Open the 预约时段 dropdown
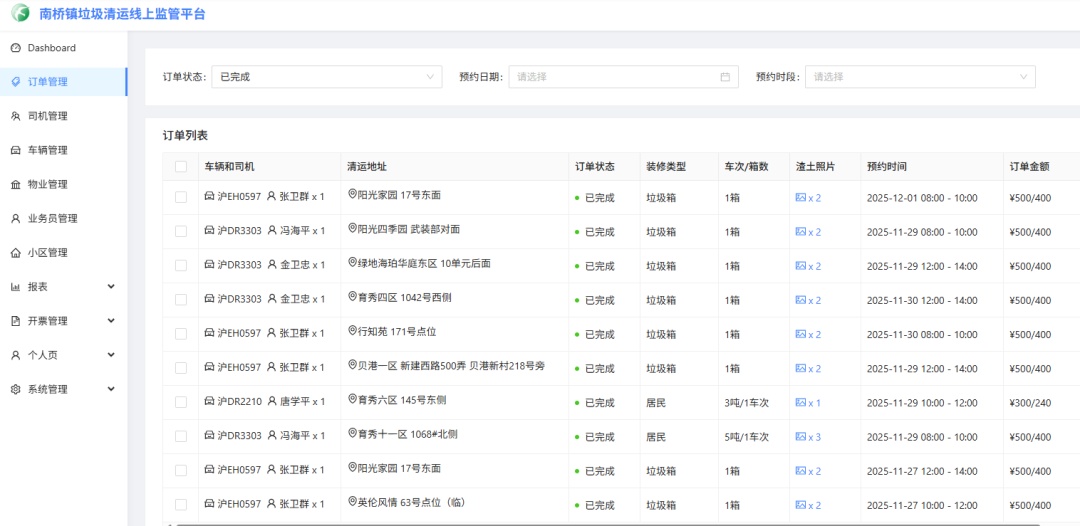The image size is (1080, 526). [x=919, y=77]
